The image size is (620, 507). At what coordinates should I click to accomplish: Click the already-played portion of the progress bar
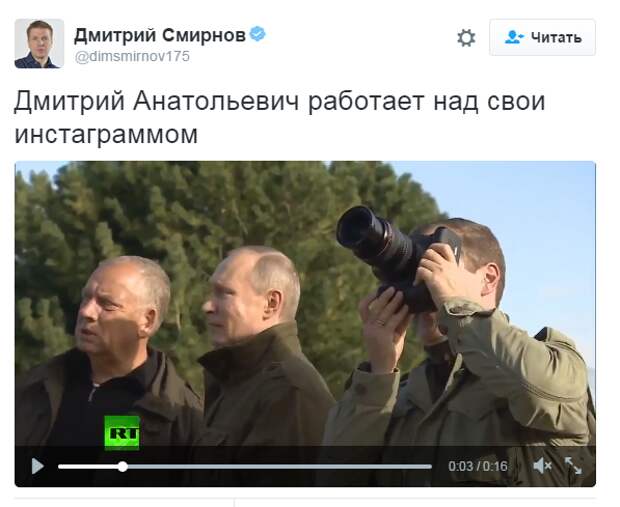[89, 467]
